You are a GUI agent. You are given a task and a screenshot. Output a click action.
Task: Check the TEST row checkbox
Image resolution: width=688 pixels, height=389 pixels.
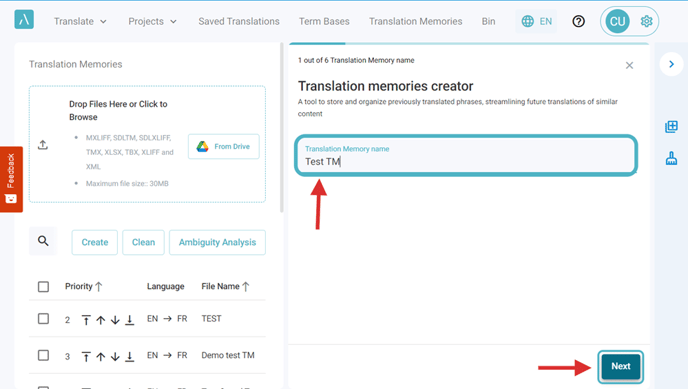pyautogui.click(x=43, y=318)
